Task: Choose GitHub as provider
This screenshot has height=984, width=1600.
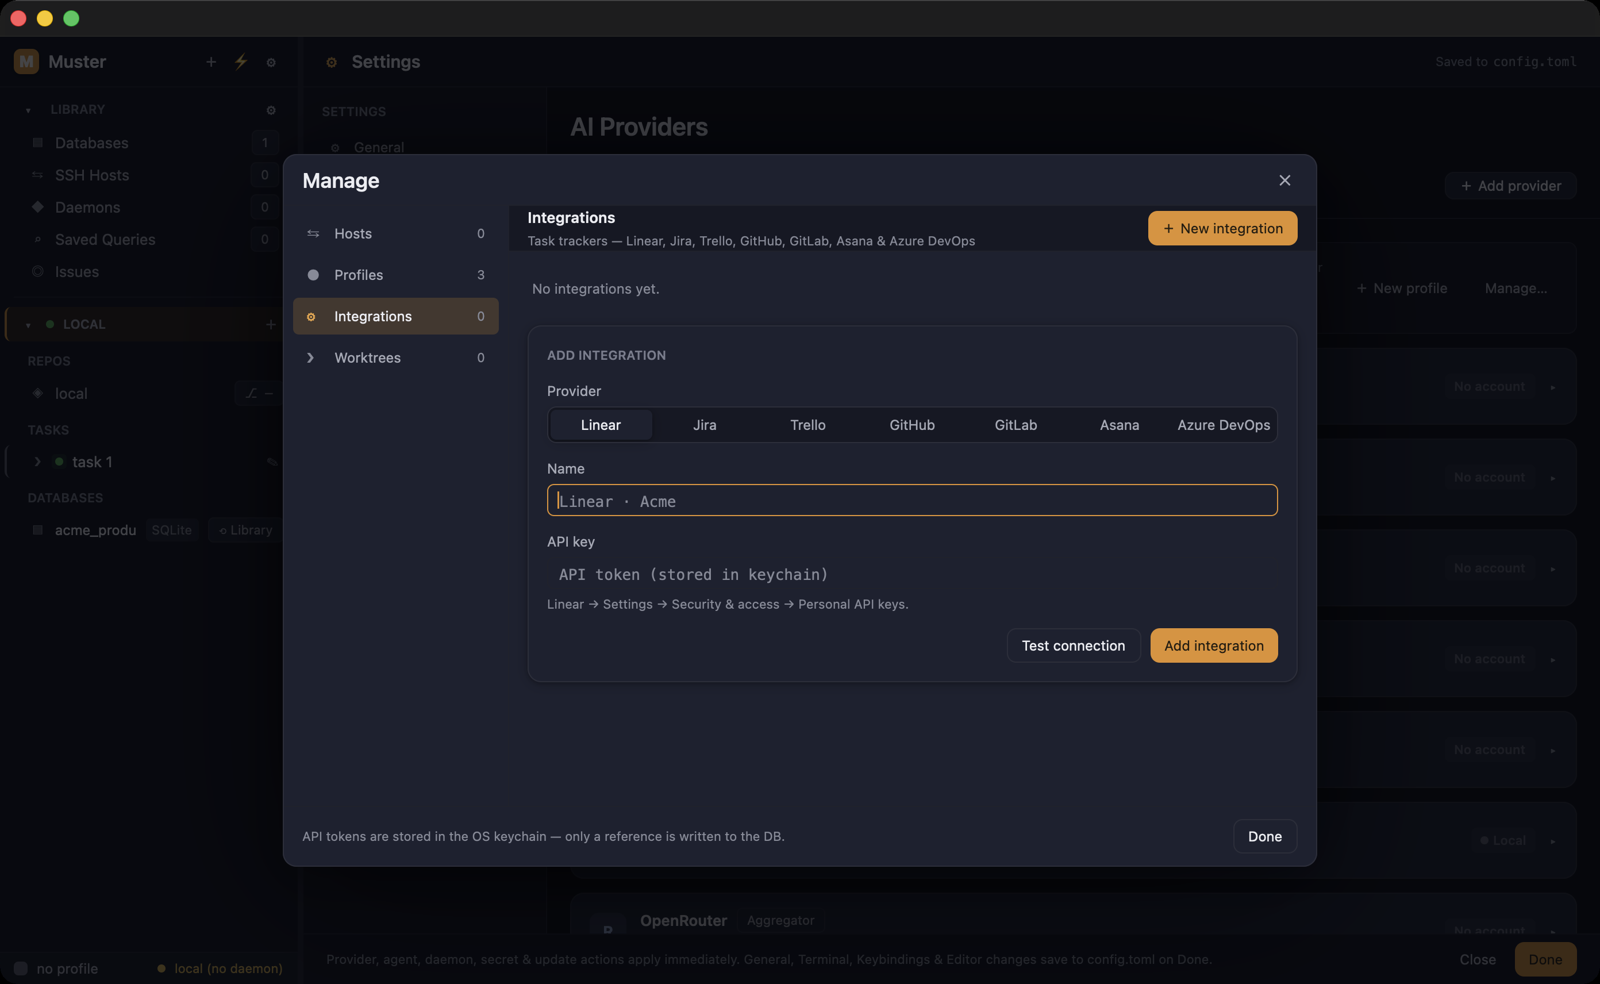Action: [x=912, y=425]
